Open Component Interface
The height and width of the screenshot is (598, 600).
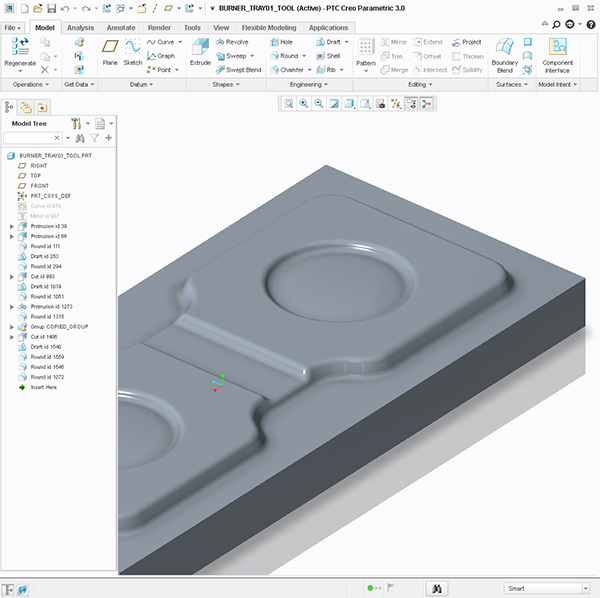tap(557, 55)
